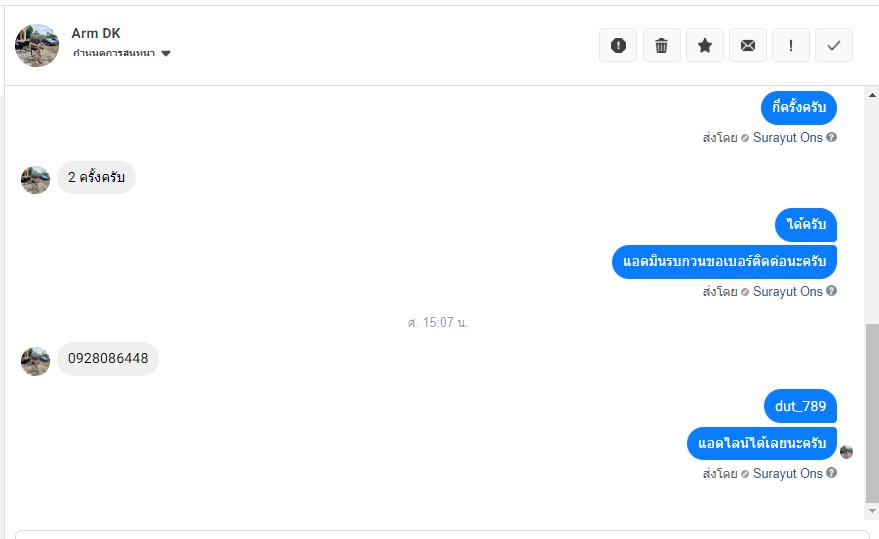Open Arm DK's profile picture in header
The image size is (879, 539).
37,45
